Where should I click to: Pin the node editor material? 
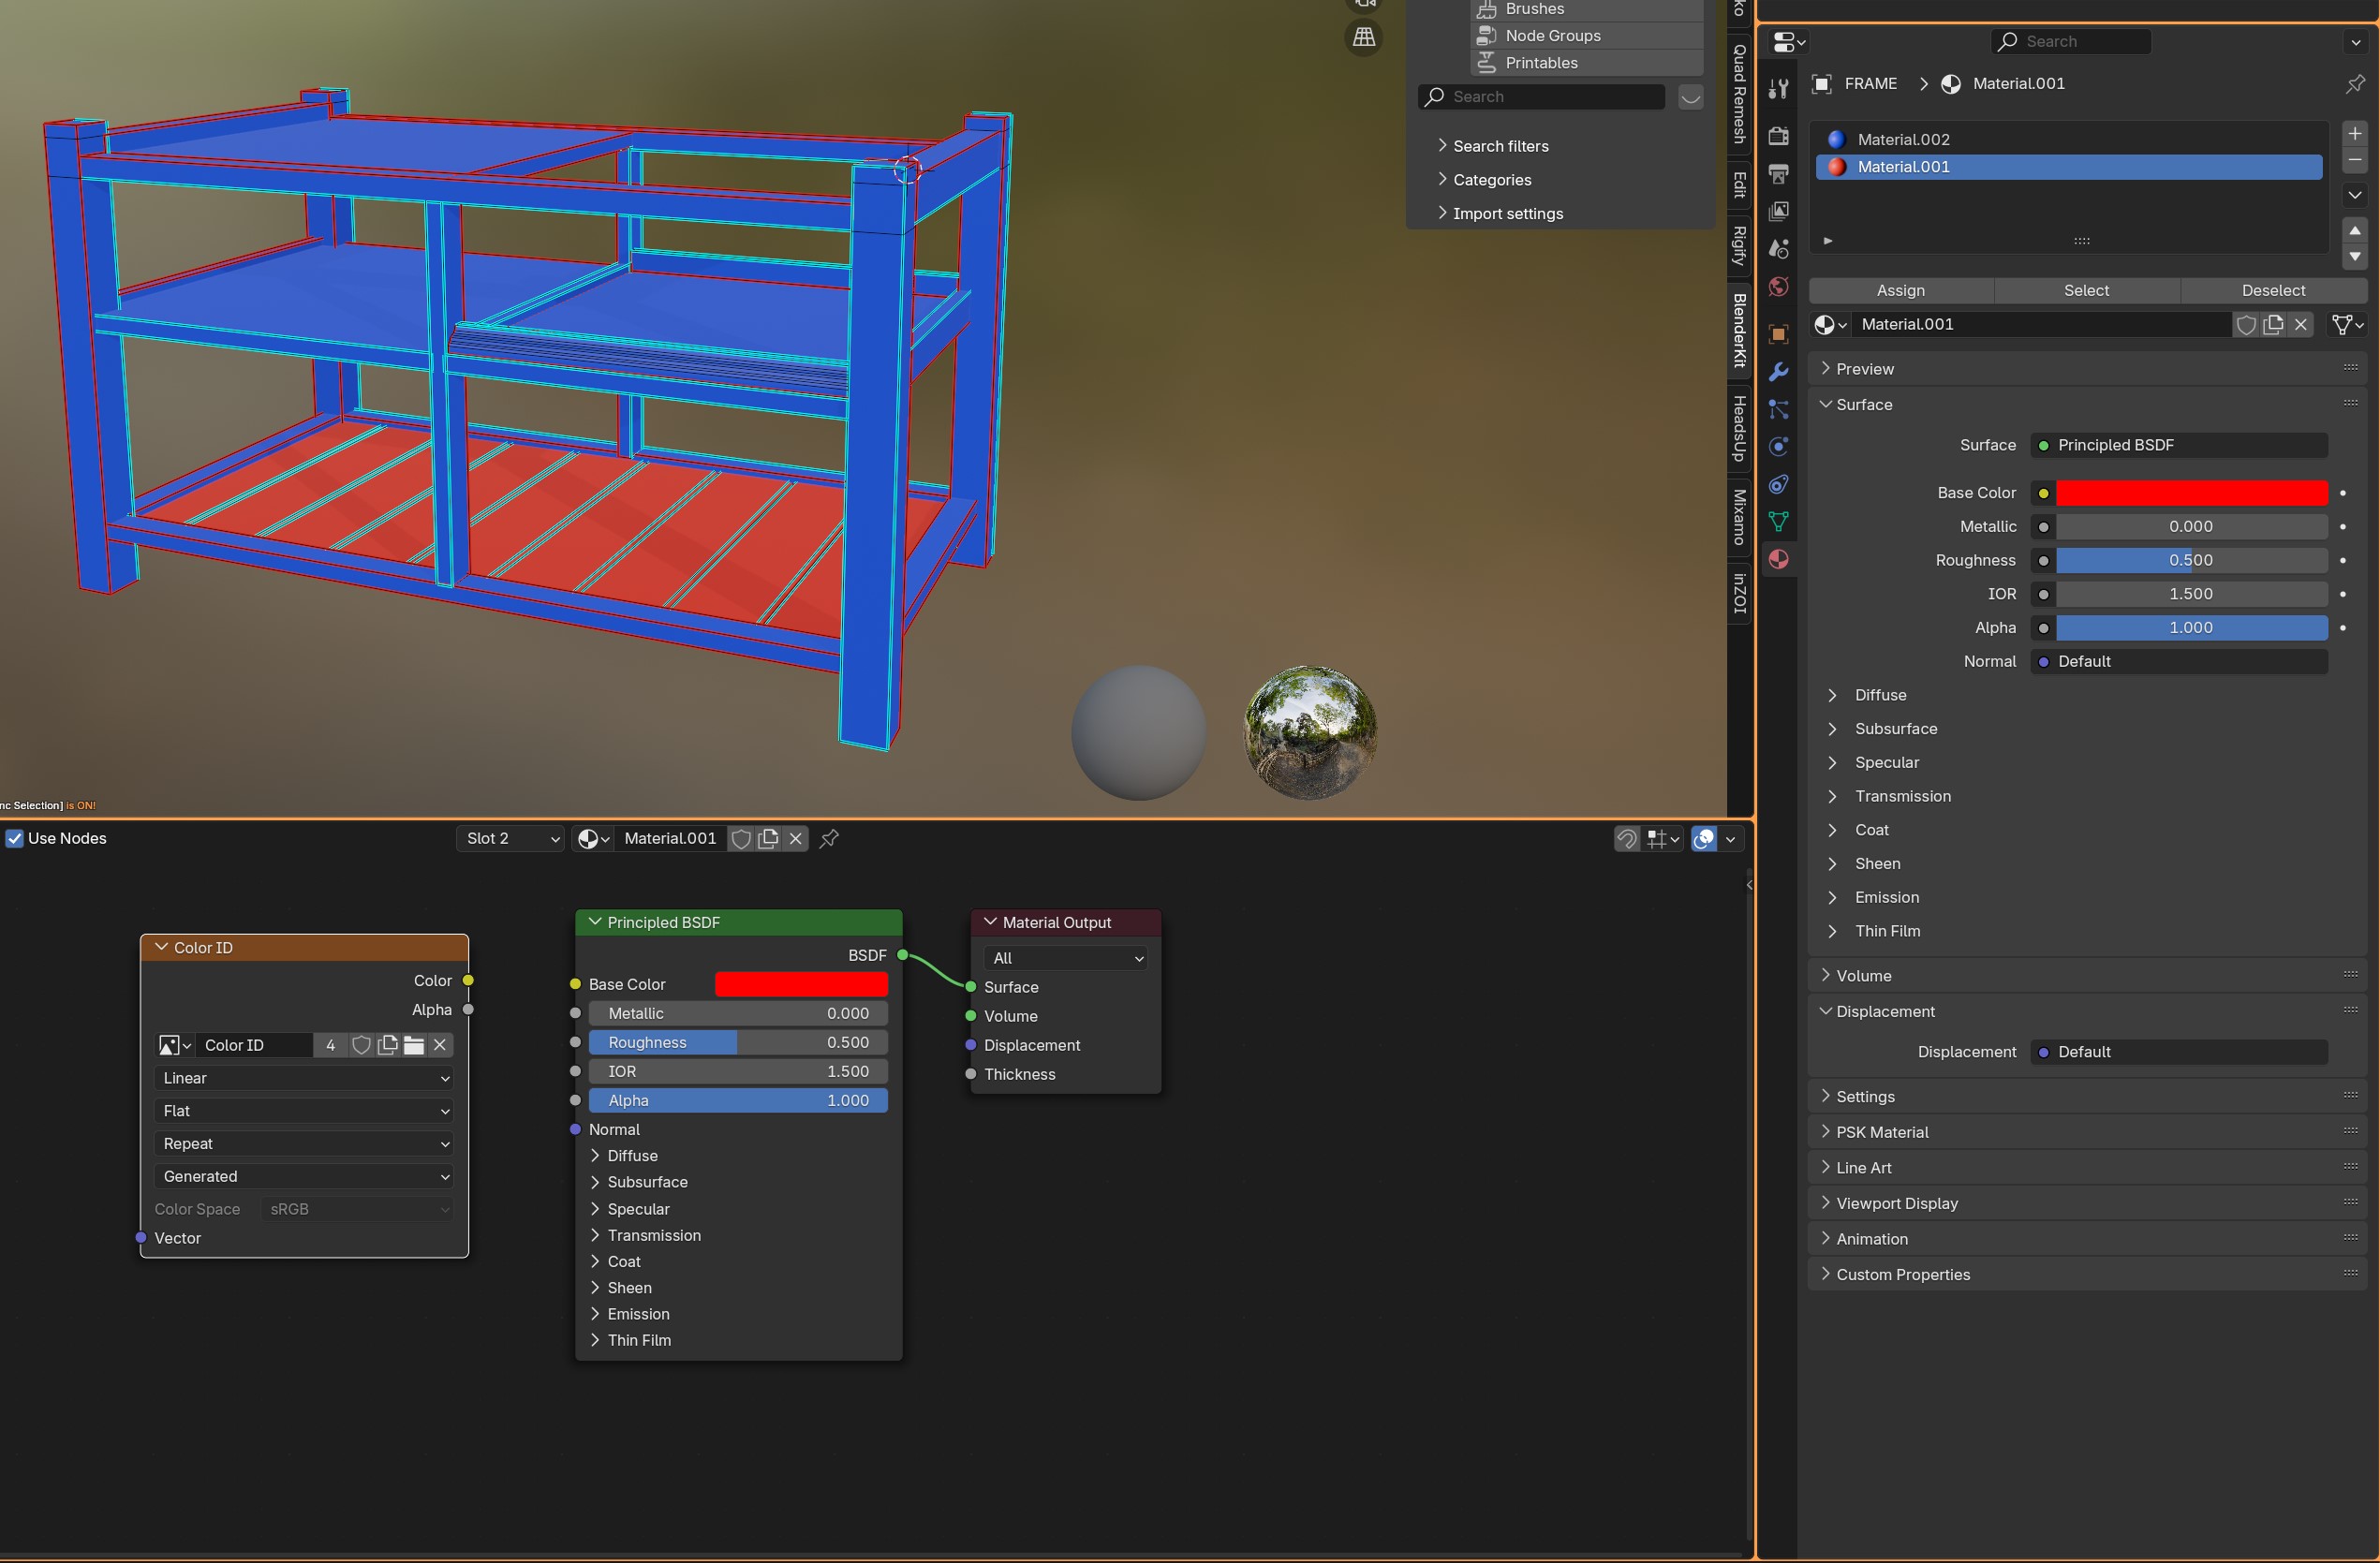click(829, 839)
